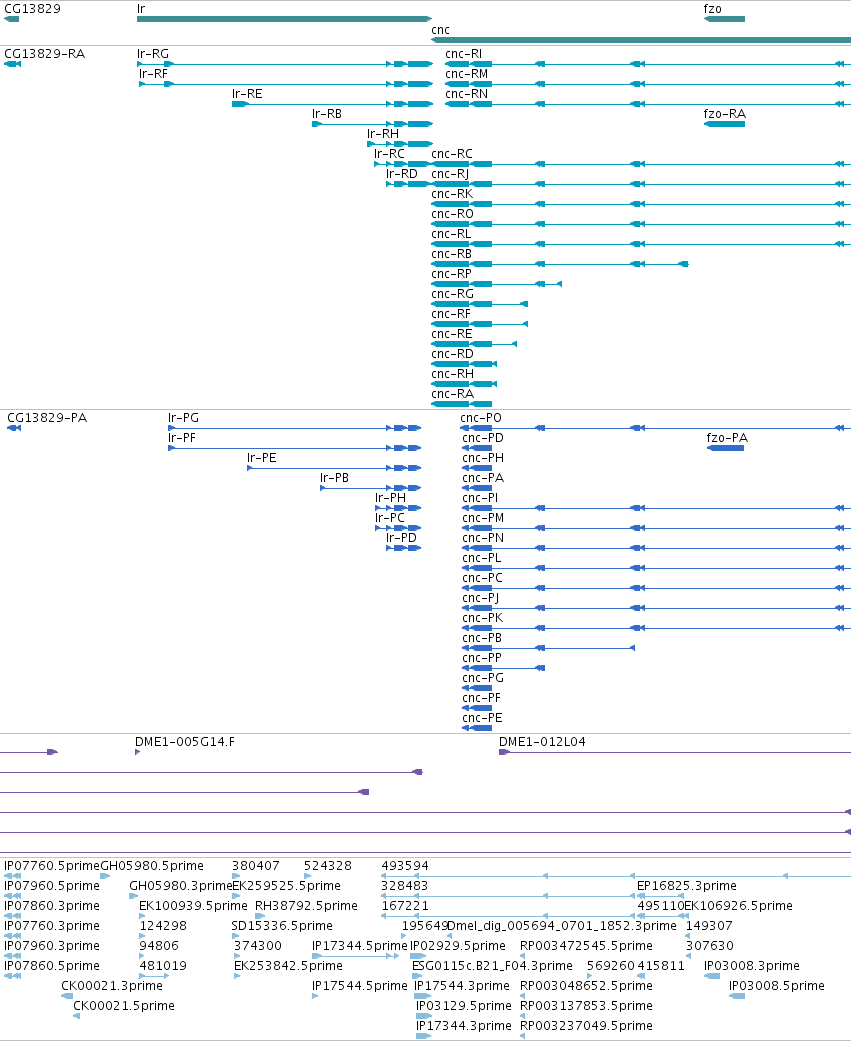Click protein lr-PF label
This screenshot has height=1041, width=851.
[182, 438]
